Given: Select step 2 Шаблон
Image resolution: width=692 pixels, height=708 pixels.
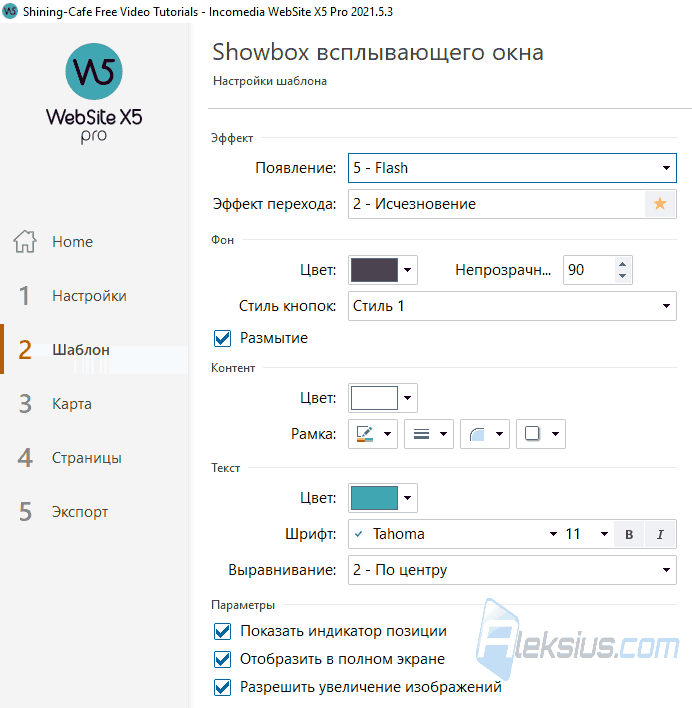Looking at the screenshot, I should (94, 349).
